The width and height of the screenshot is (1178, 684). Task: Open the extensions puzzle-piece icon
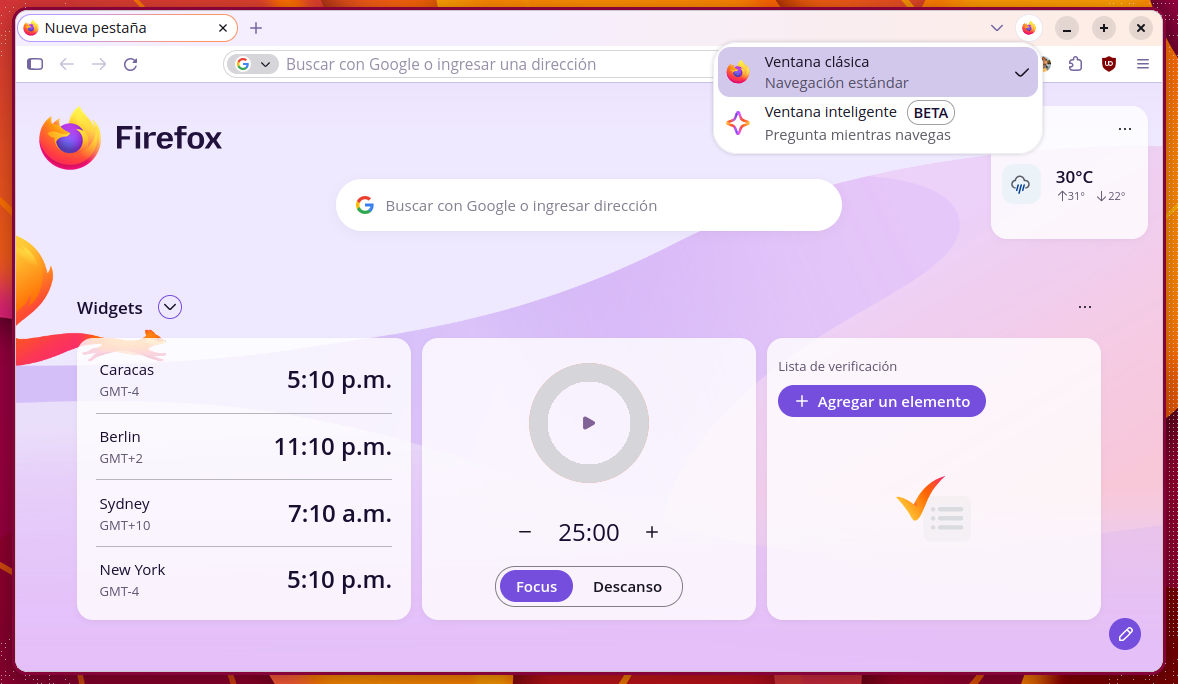1076,64
